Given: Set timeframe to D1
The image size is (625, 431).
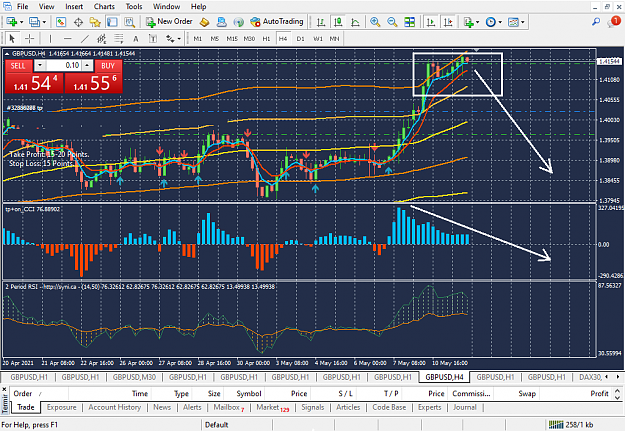Looking at the screenshot, I should click(301, 38).
